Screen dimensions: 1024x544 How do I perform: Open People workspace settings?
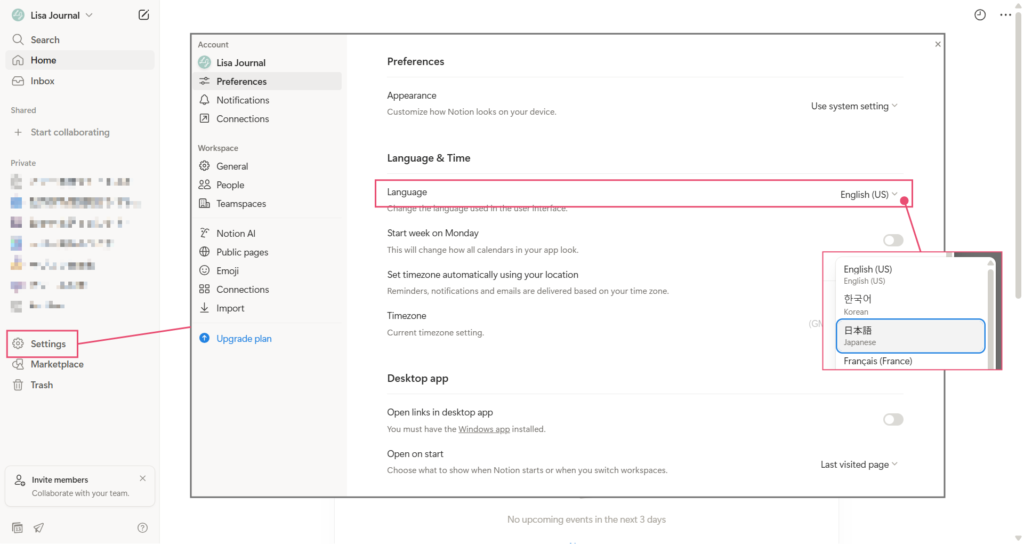coord(268,185)
